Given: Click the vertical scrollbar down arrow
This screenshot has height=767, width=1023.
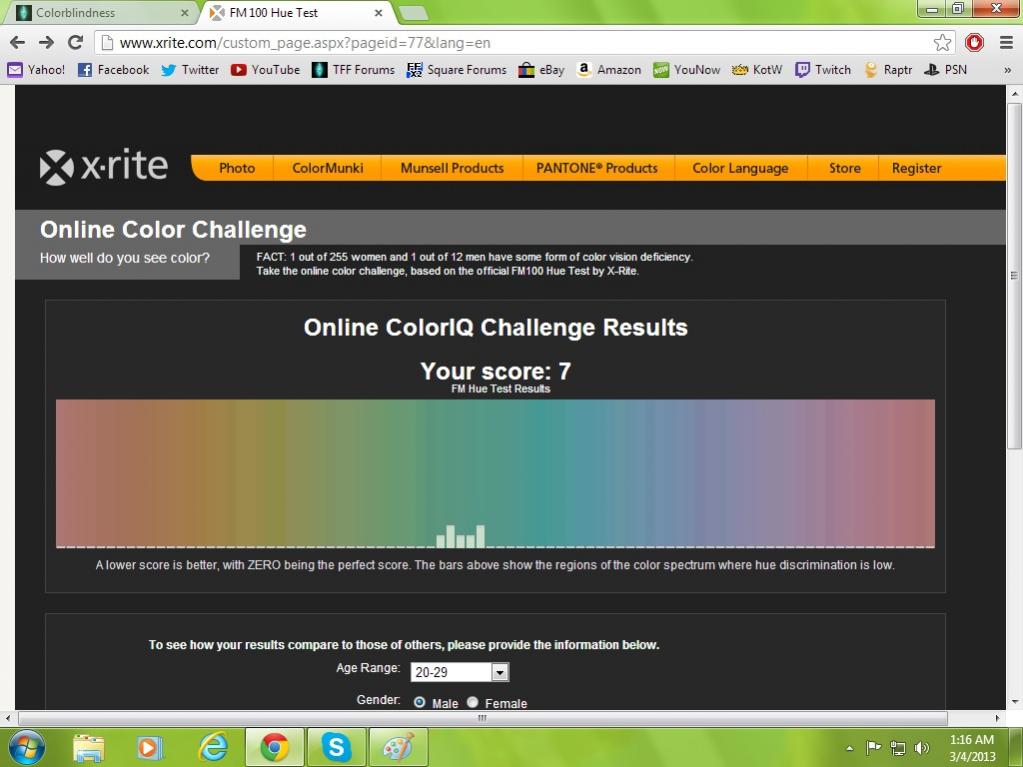Looking at the screenshot, I should tap(1014, 702).
